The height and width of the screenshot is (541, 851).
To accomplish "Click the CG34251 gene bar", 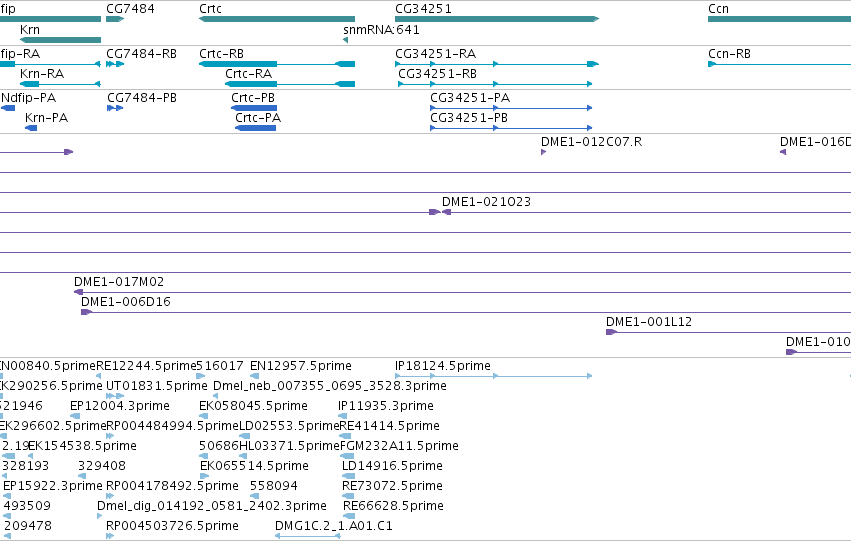I will (x=497, y=19).
